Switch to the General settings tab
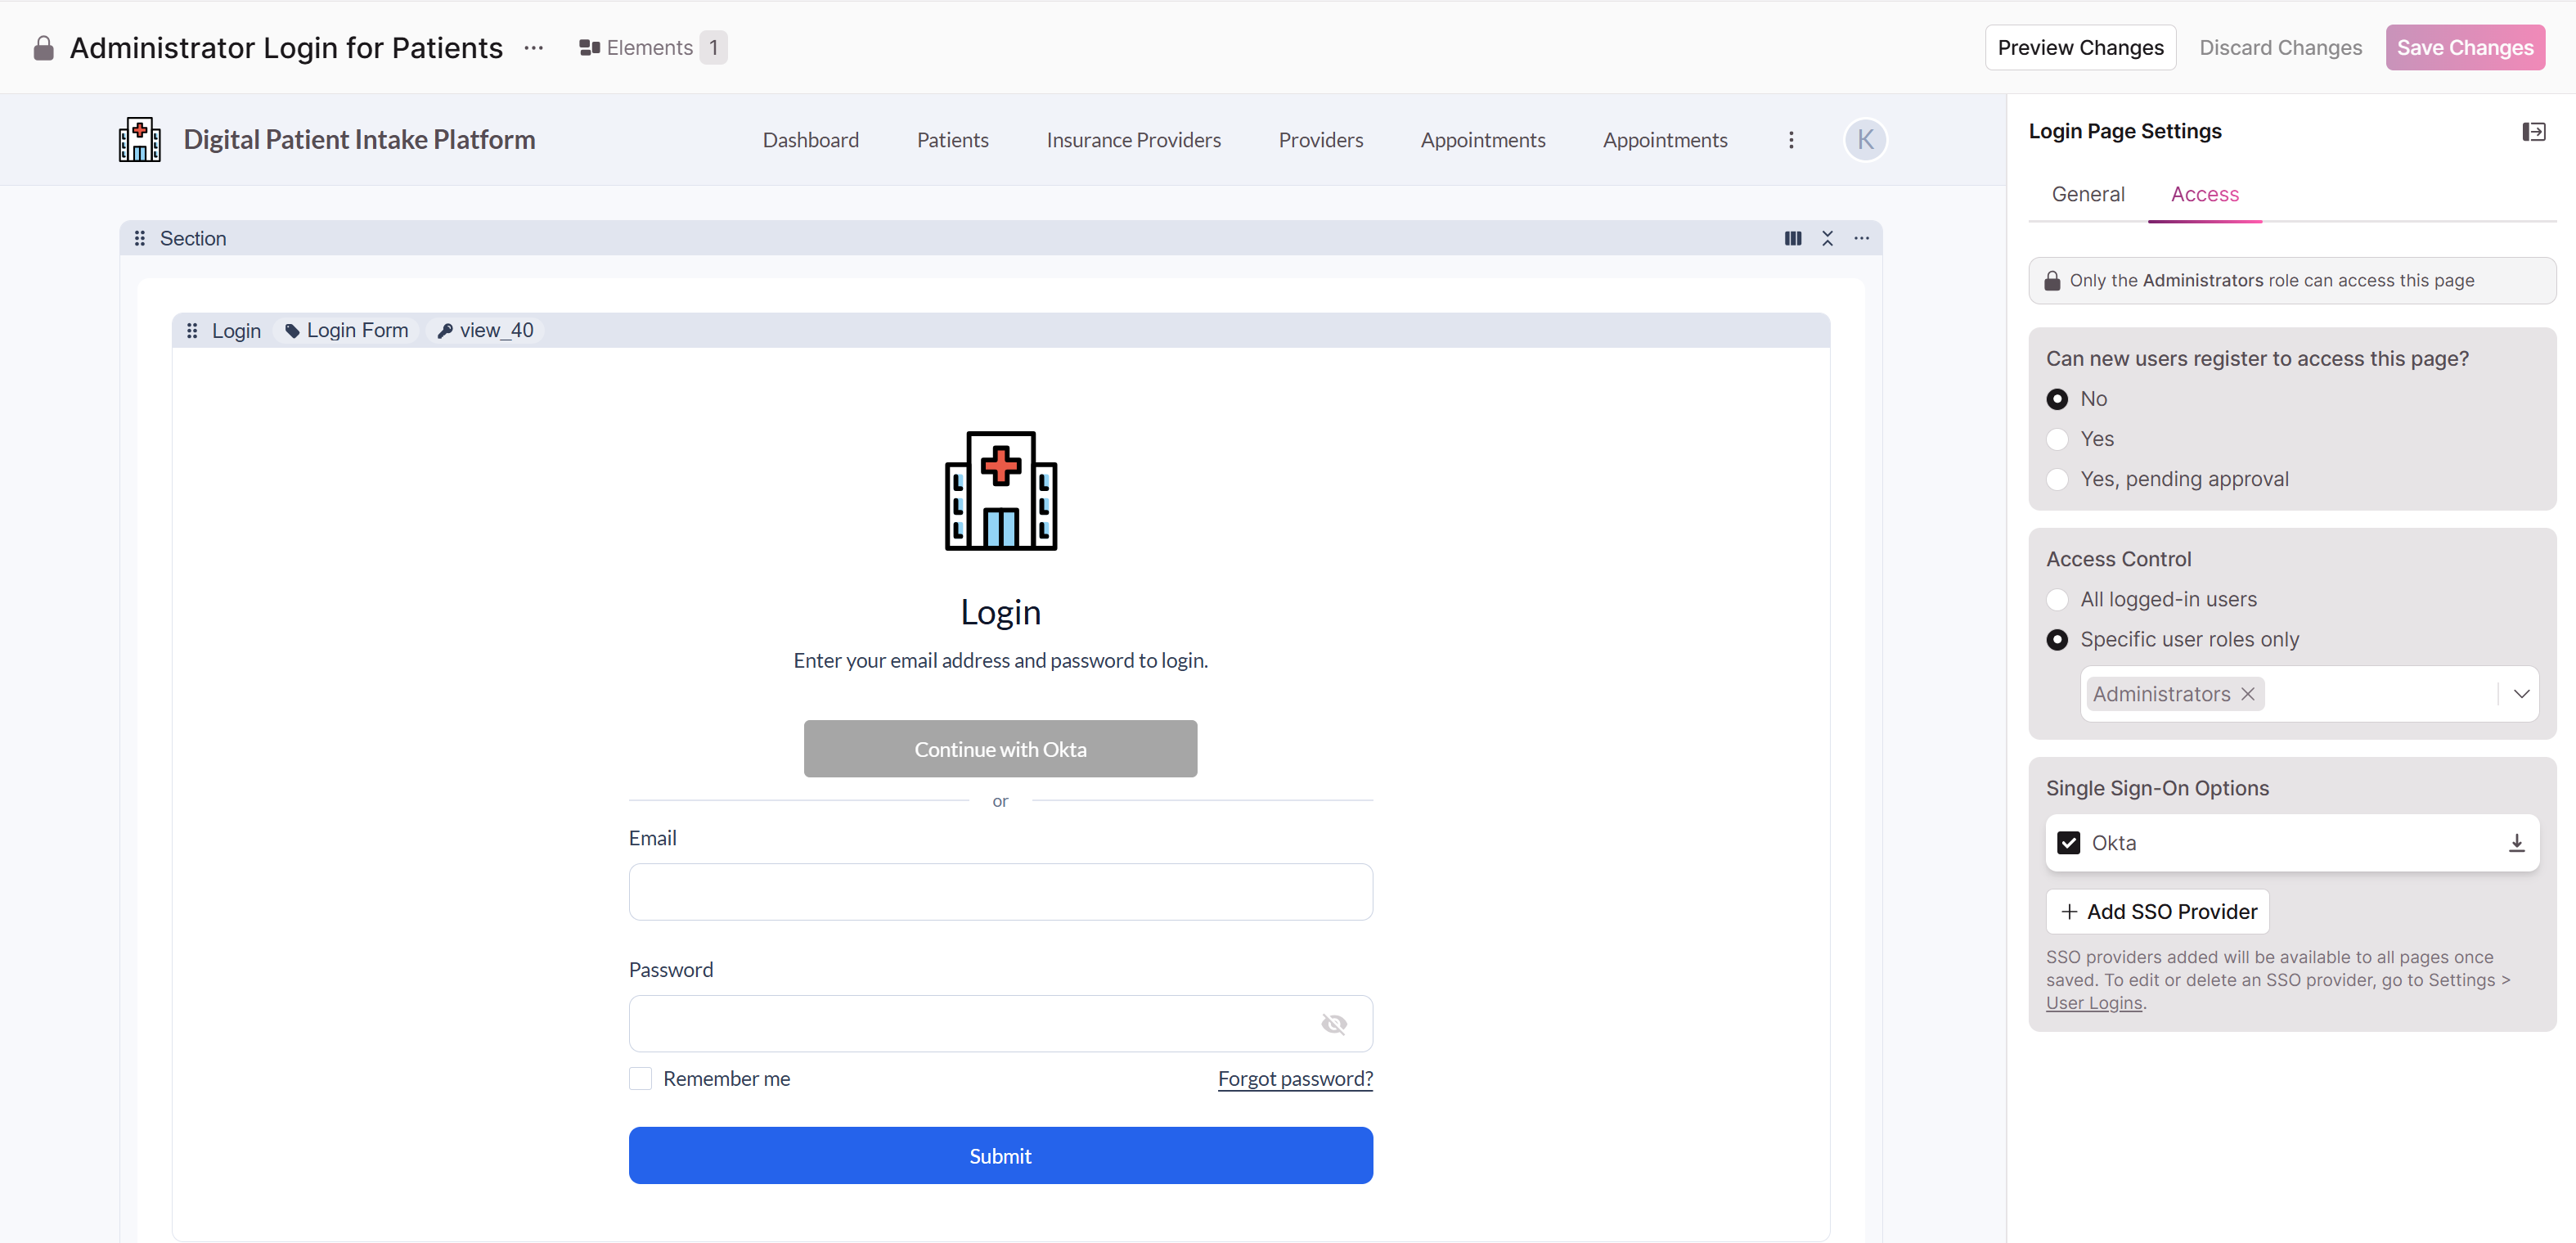Image resolution: width=2576 pixels, height=1243 pixels. [x=2088, y=194]
